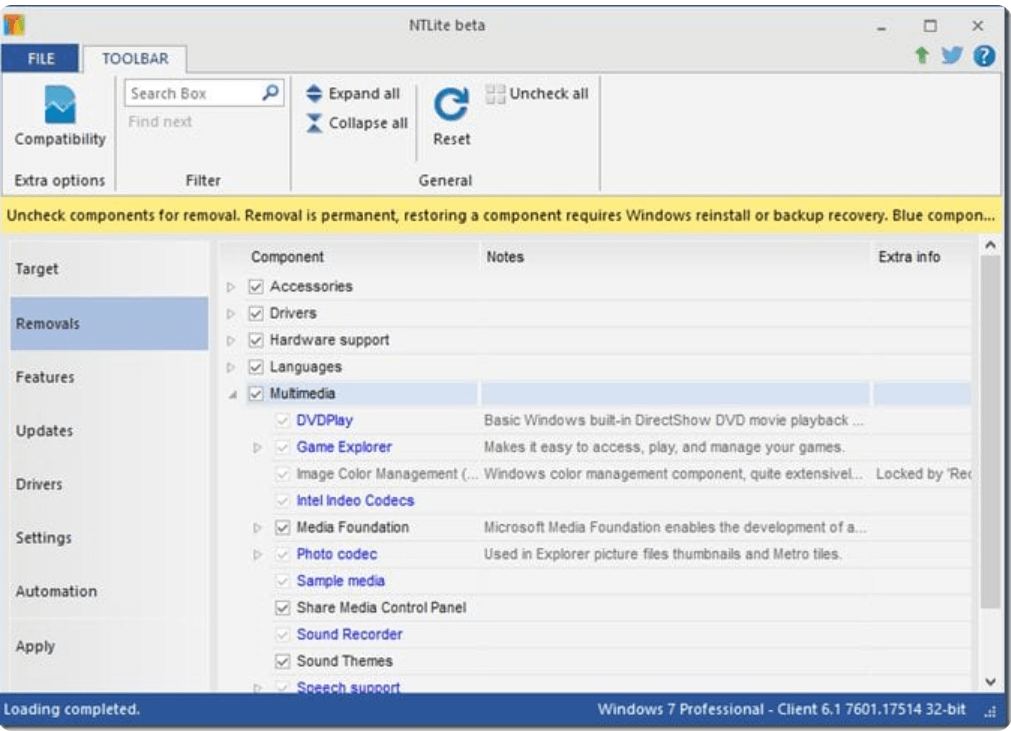The height and width of the screenshot is (731, 1011).
Task: Open the Twitter bird icon
Action: click(952, 57)
